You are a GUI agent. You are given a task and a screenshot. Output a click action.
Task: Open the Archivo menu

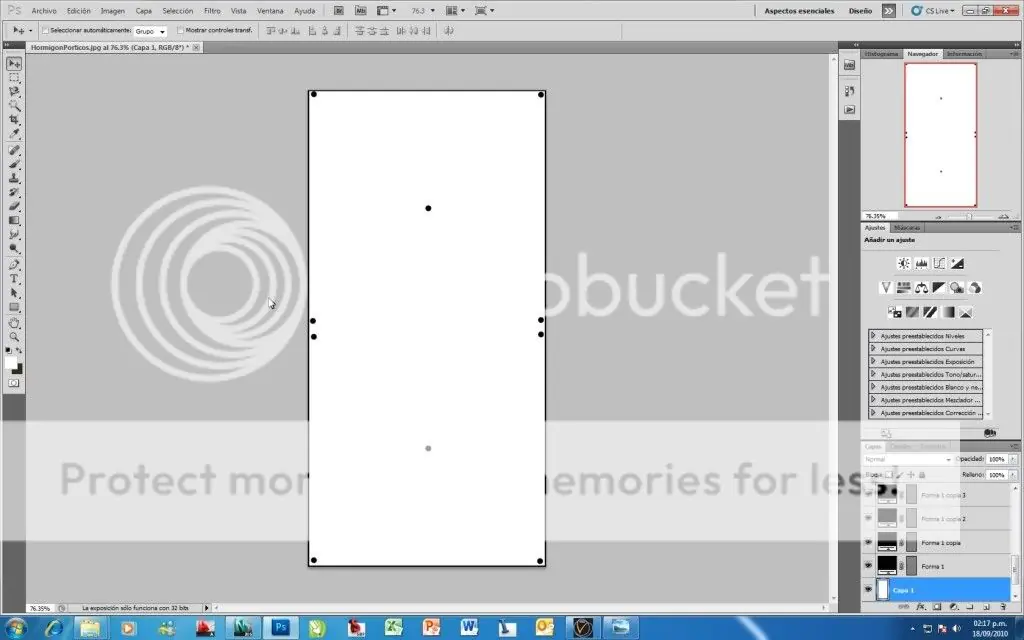(x=44, y=11)
